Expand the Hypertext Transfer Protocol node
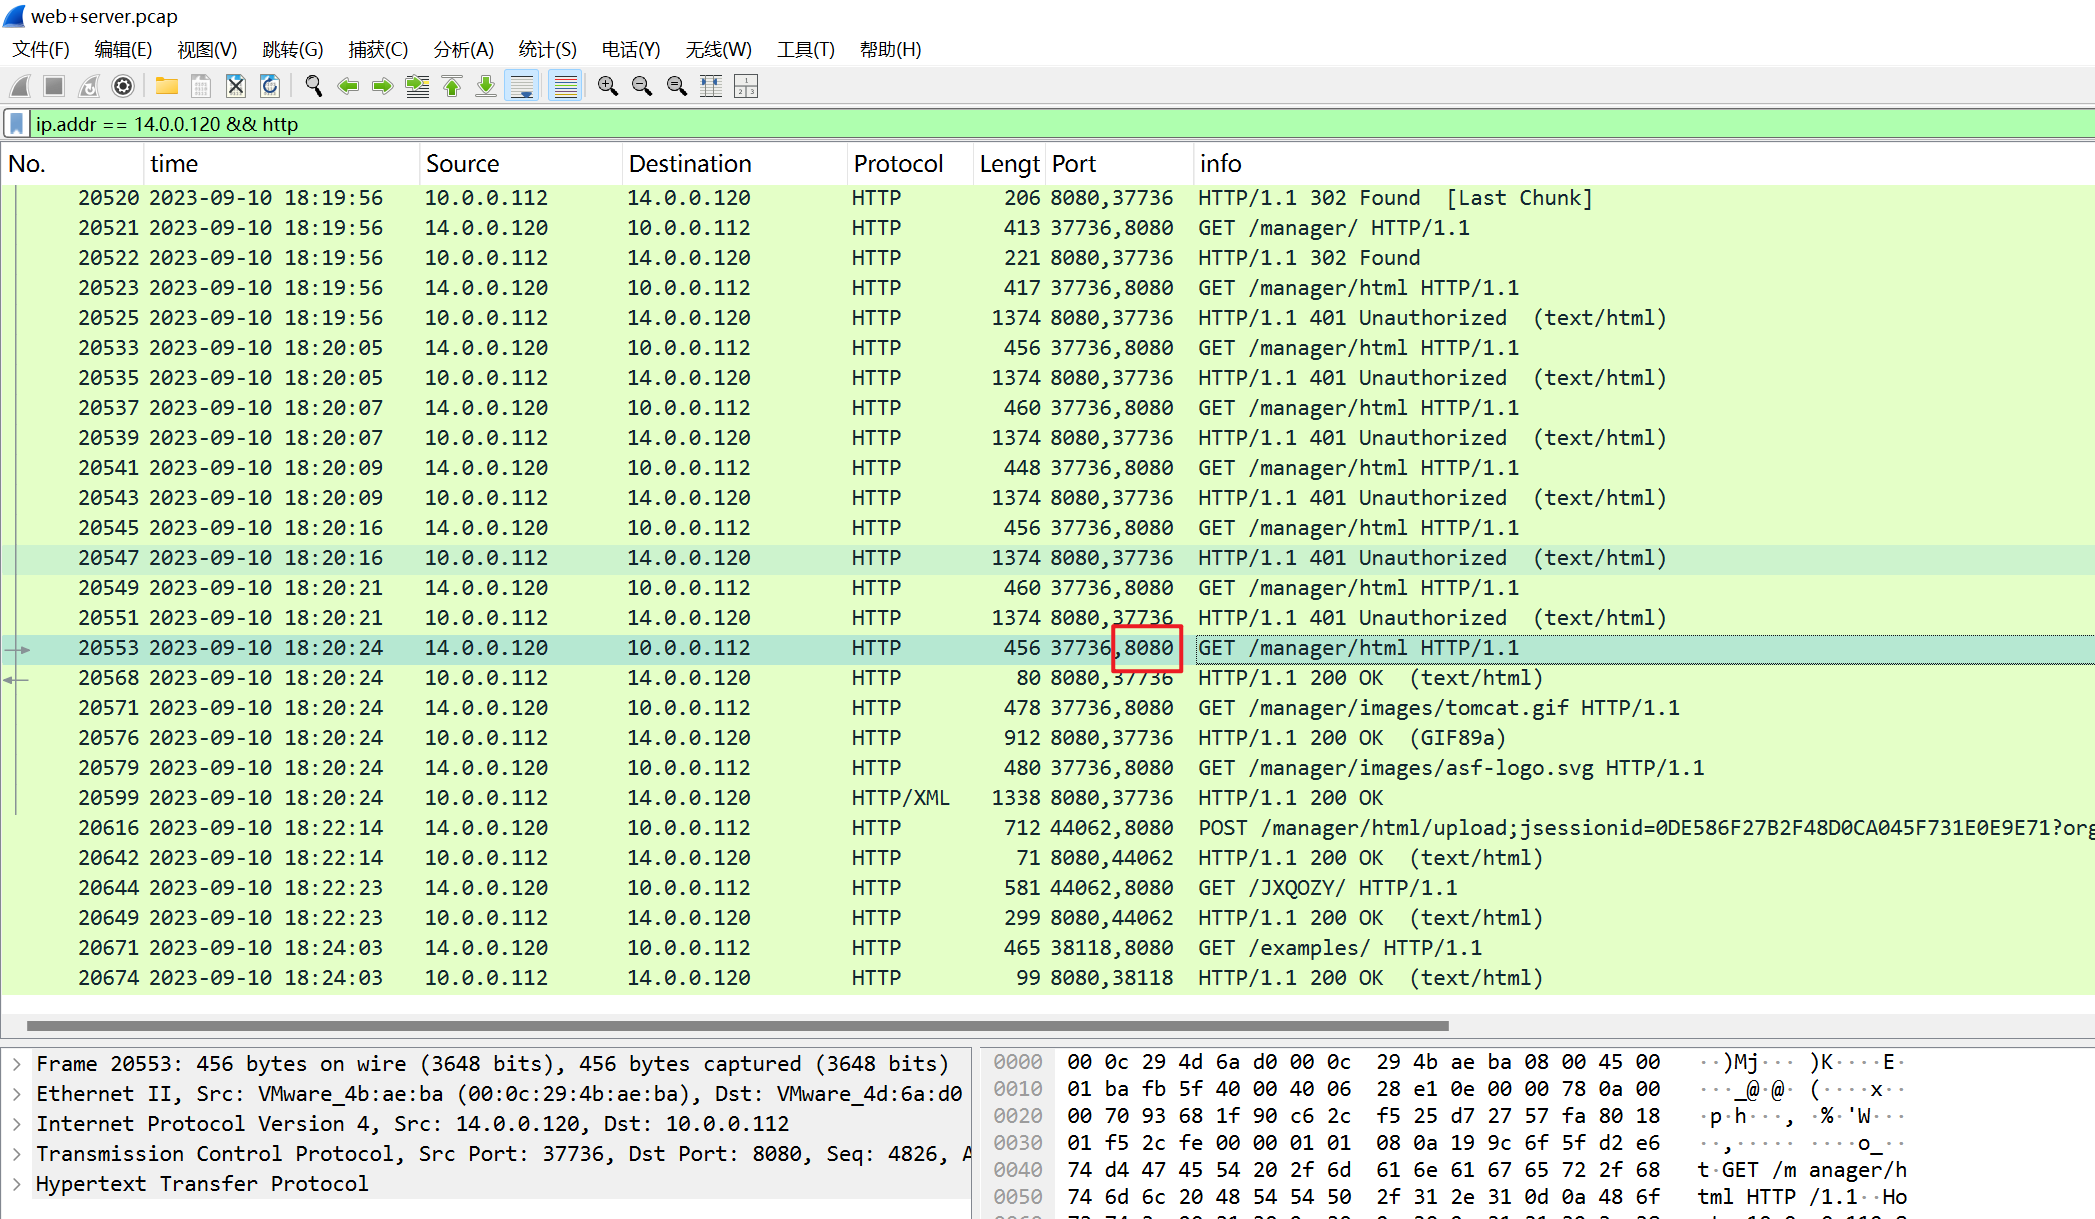The image size is (2095, 1219). click(17, 1184)
